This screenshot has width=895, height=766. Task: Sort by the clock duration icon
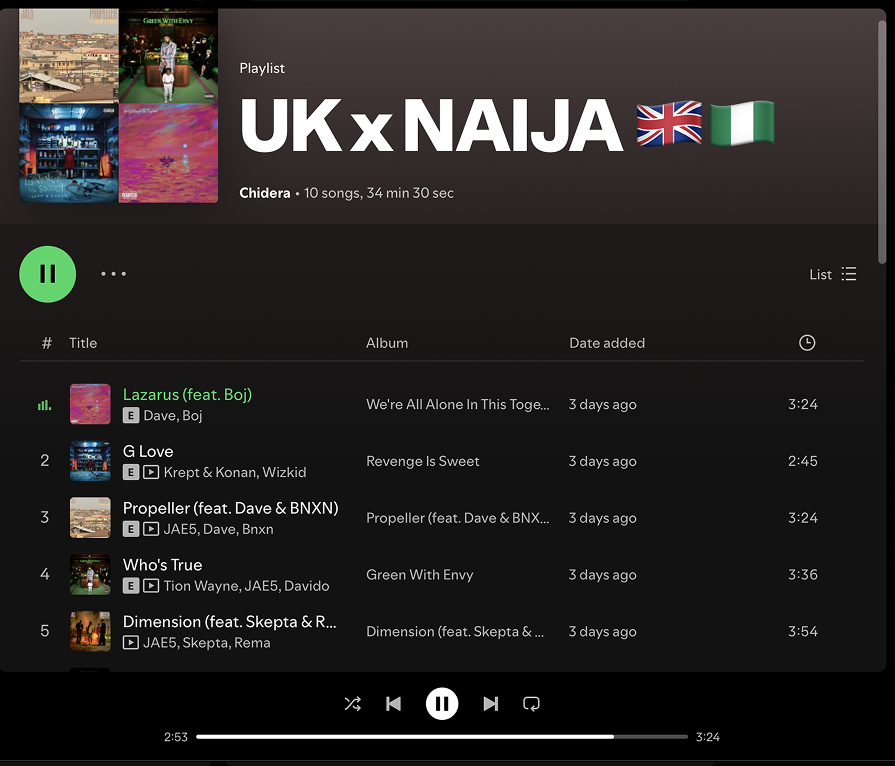point(807,343)
